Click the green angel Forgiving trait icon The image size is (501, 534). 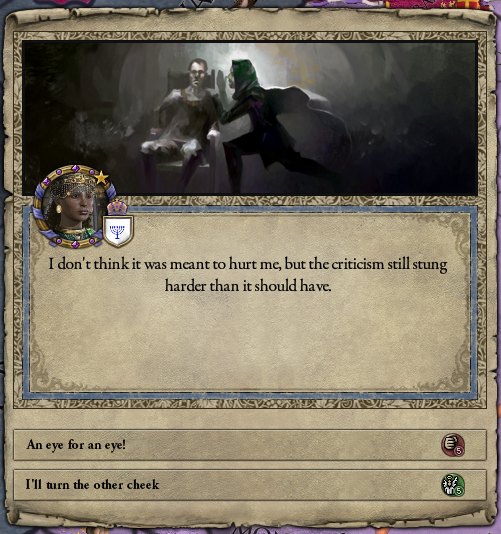(453, 485)
